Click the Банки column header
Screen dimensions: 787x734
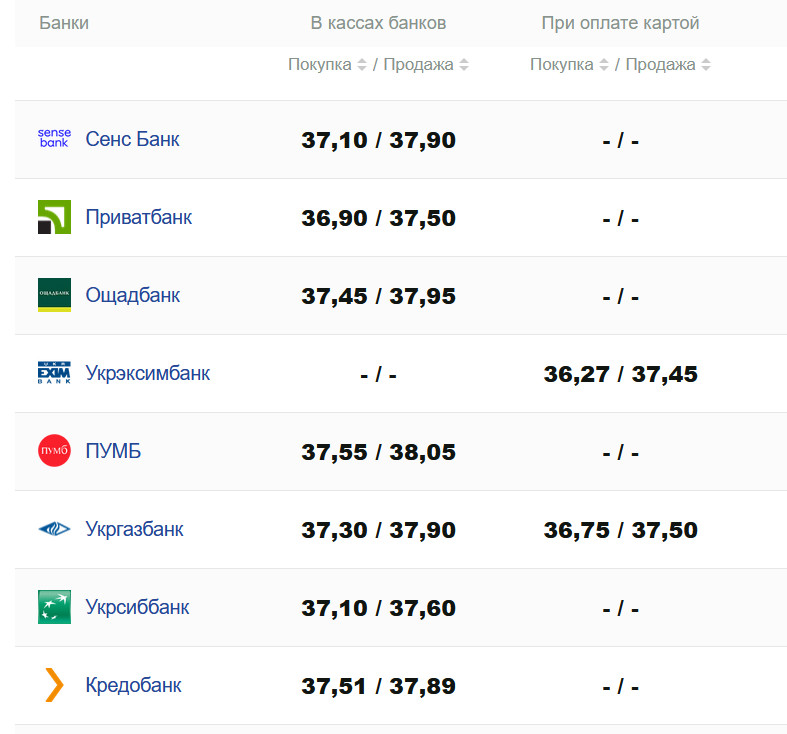pos(64,23)
